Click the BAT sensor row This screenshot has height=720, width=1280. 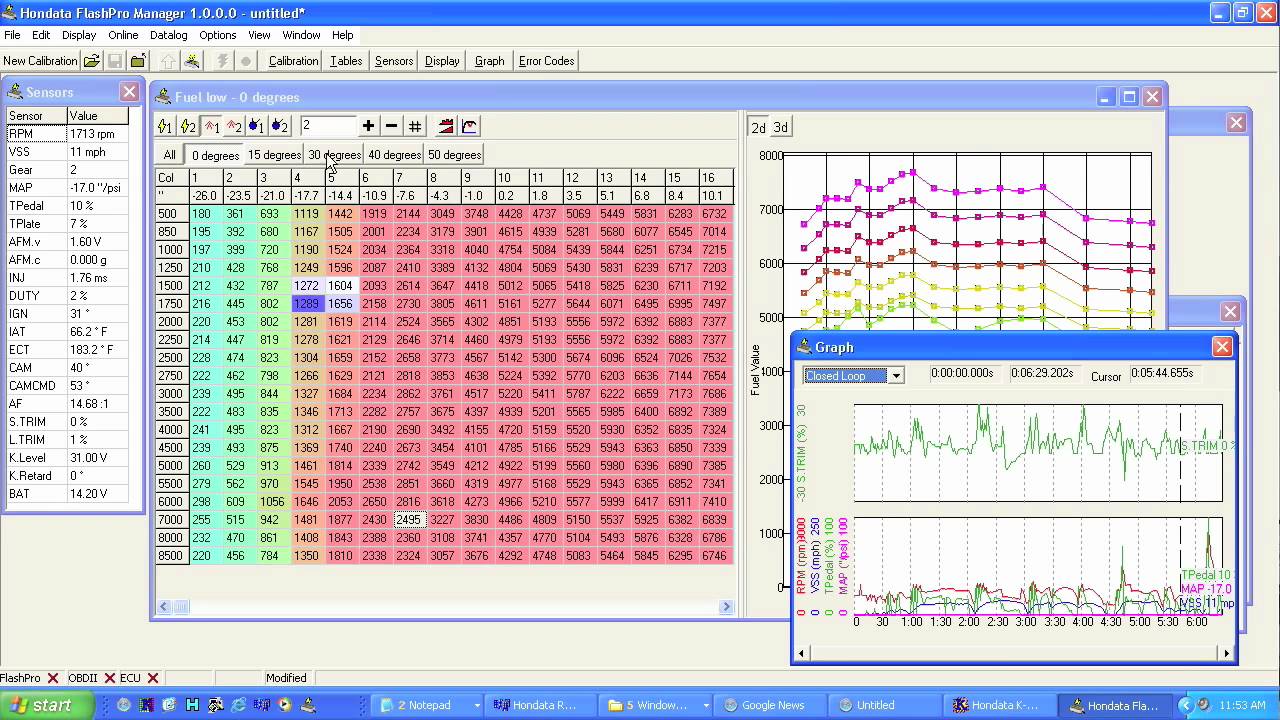click(69, 494)
